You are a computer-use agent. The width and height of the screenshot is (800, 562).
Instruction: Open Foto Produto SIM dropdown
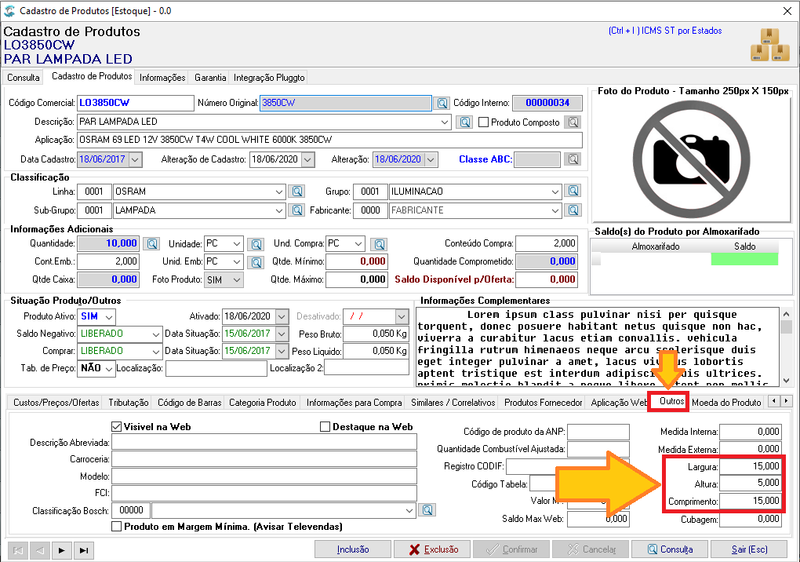click(236, 280)
